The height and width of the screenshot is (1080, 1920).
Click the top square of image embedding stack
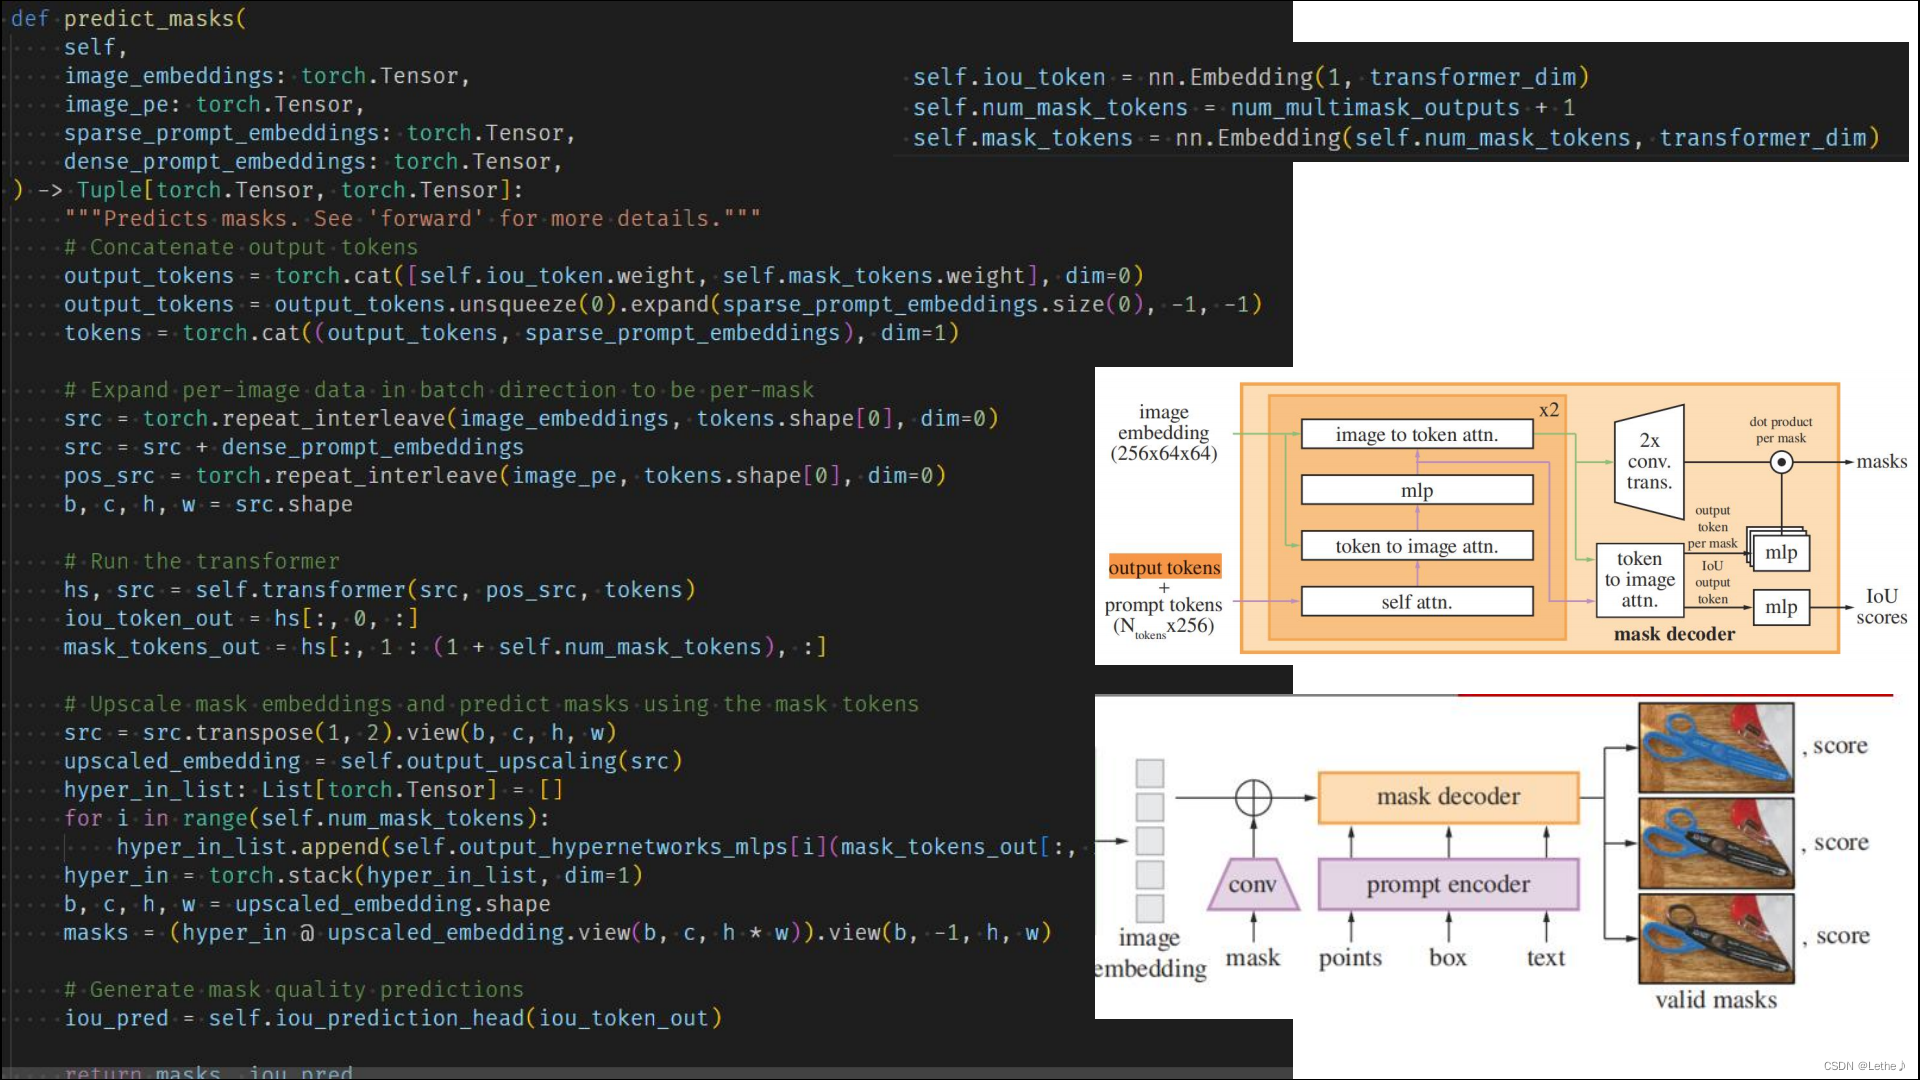pos(1150,772)
